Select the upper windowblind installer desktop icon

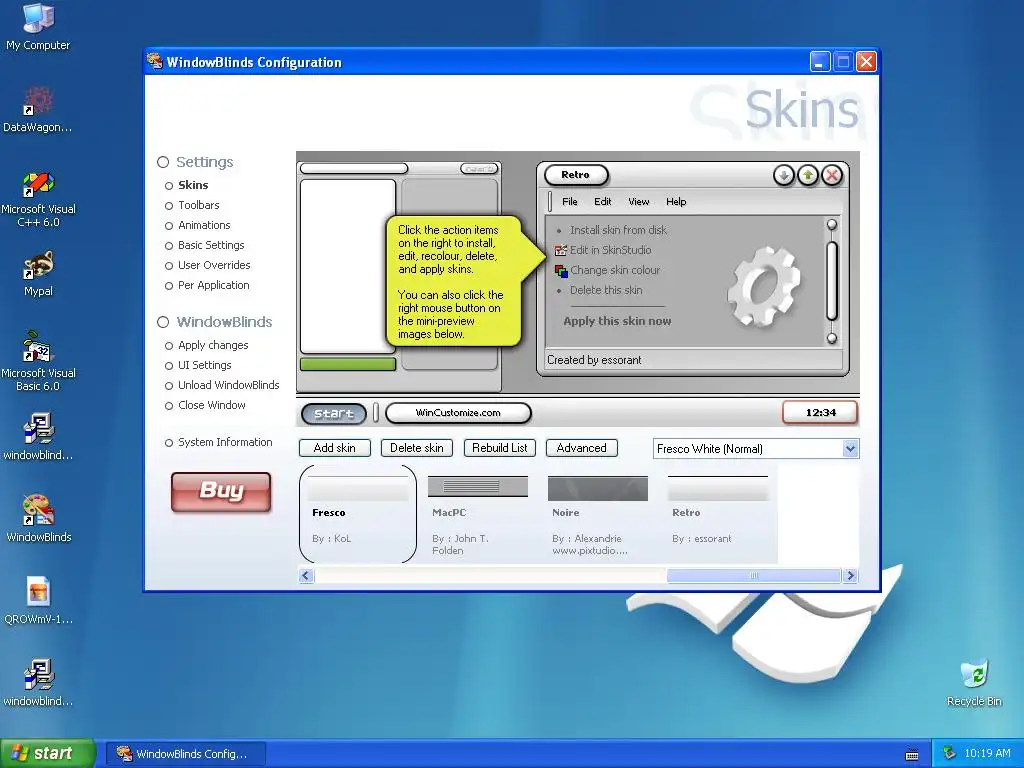pos(38,436)
